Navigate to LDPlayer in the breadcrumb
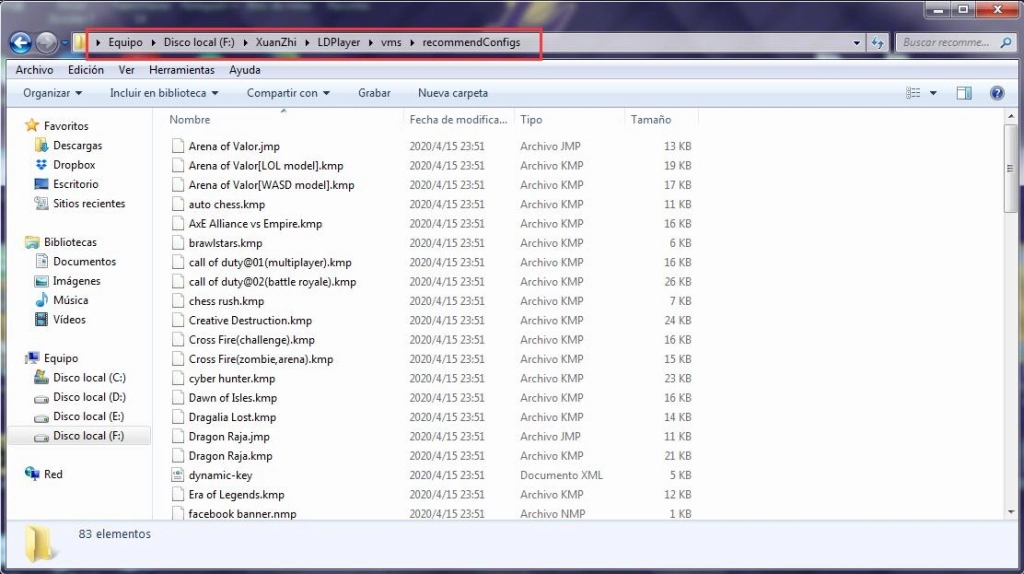This screenshot has width=1024, height=574. pos(338,42)
